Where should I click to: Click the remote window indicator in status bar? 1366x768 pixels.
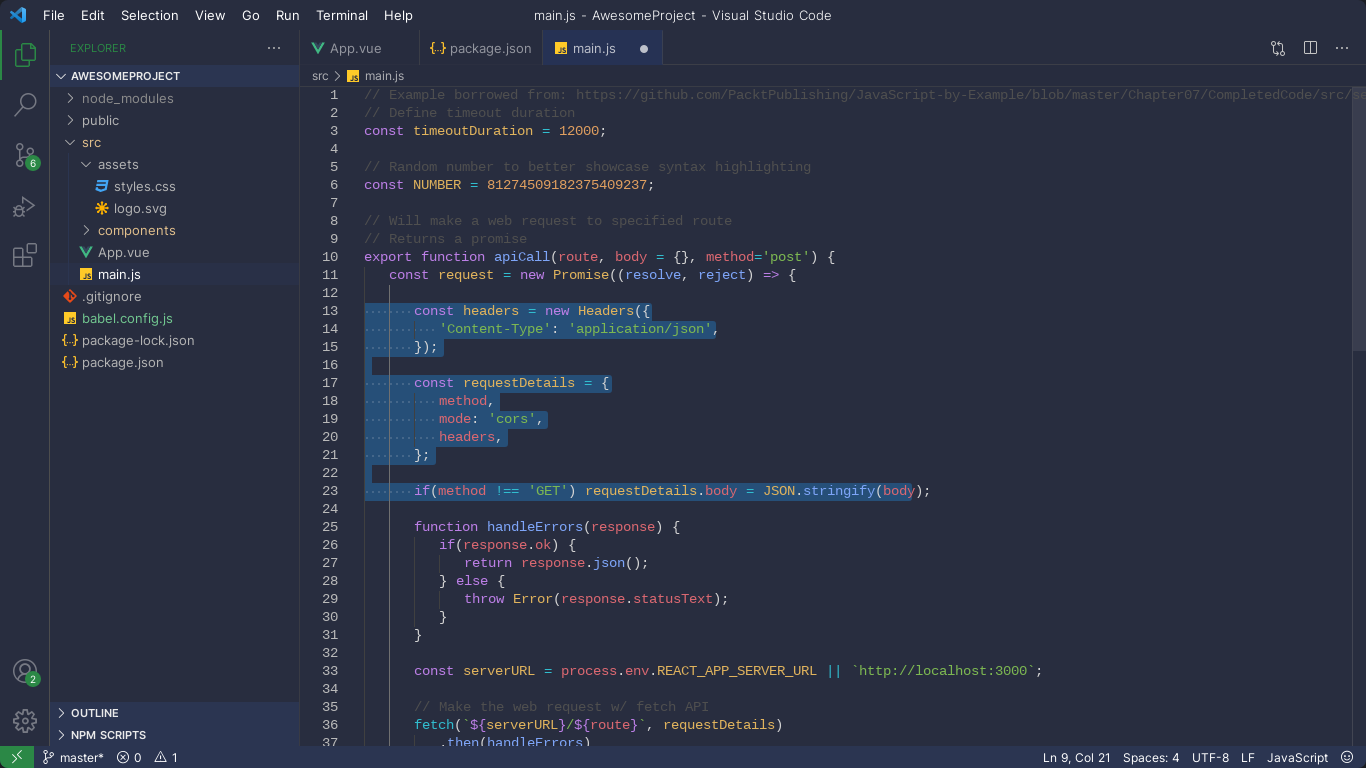[17, 758]
